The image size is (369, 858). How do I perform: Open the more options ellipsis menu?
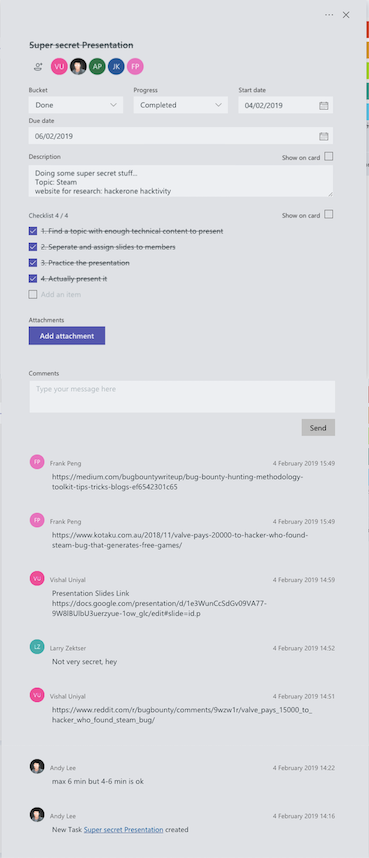(329, 15)
